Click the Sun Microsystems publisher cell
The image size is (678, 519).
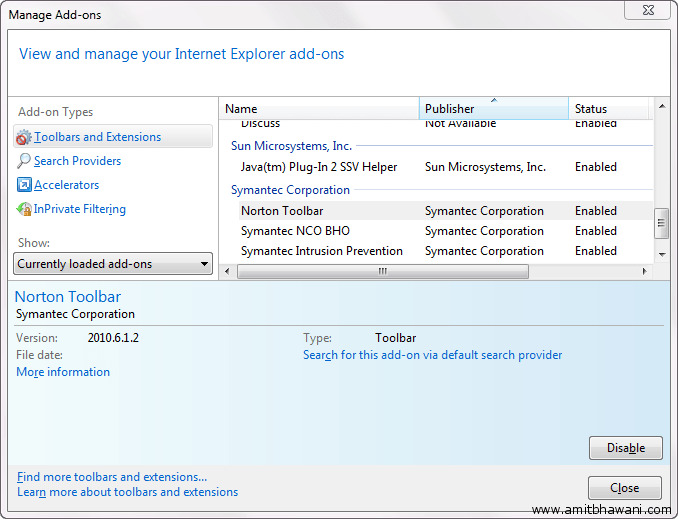485,167
